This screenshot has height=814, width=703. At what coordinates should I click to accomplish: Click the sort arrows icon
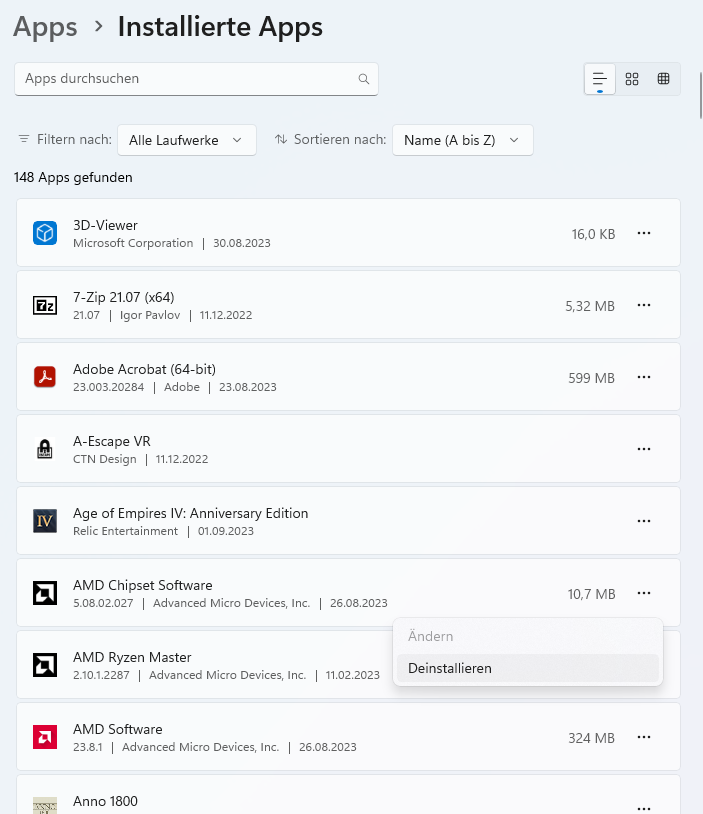(281, 139)
